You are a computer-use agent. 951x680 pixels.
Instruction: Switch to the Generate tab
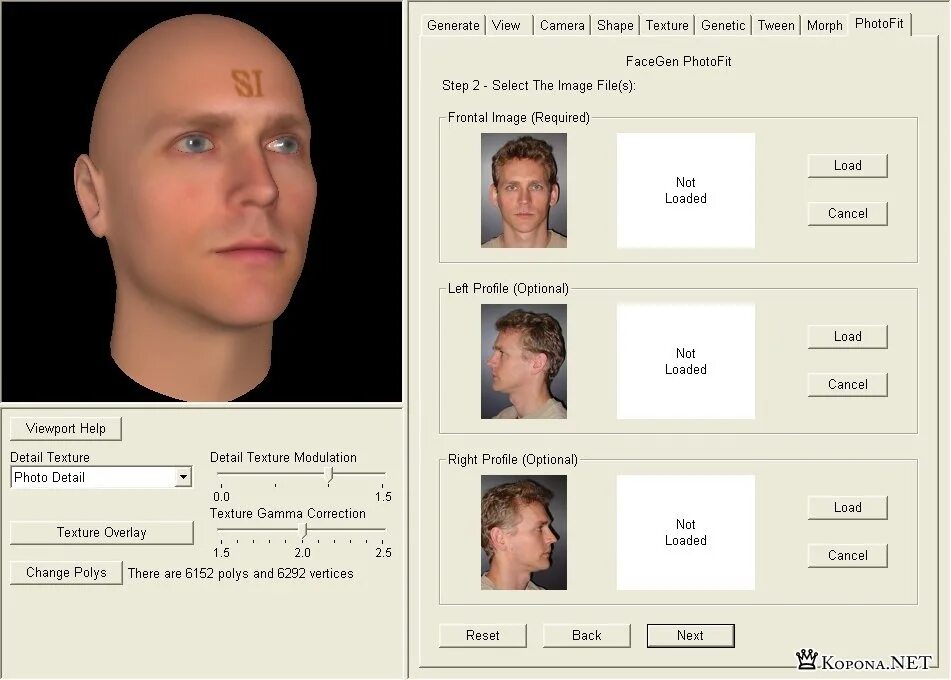[453, 25]
